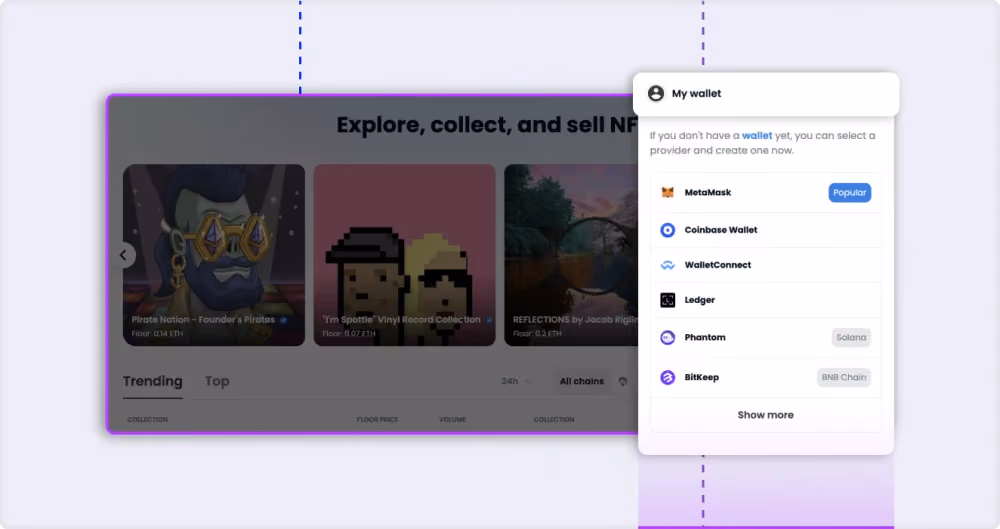1000x529 pixels.
Task: Open I'm Spottie Vinyl Record Collection card
Action: coord(404,255)
